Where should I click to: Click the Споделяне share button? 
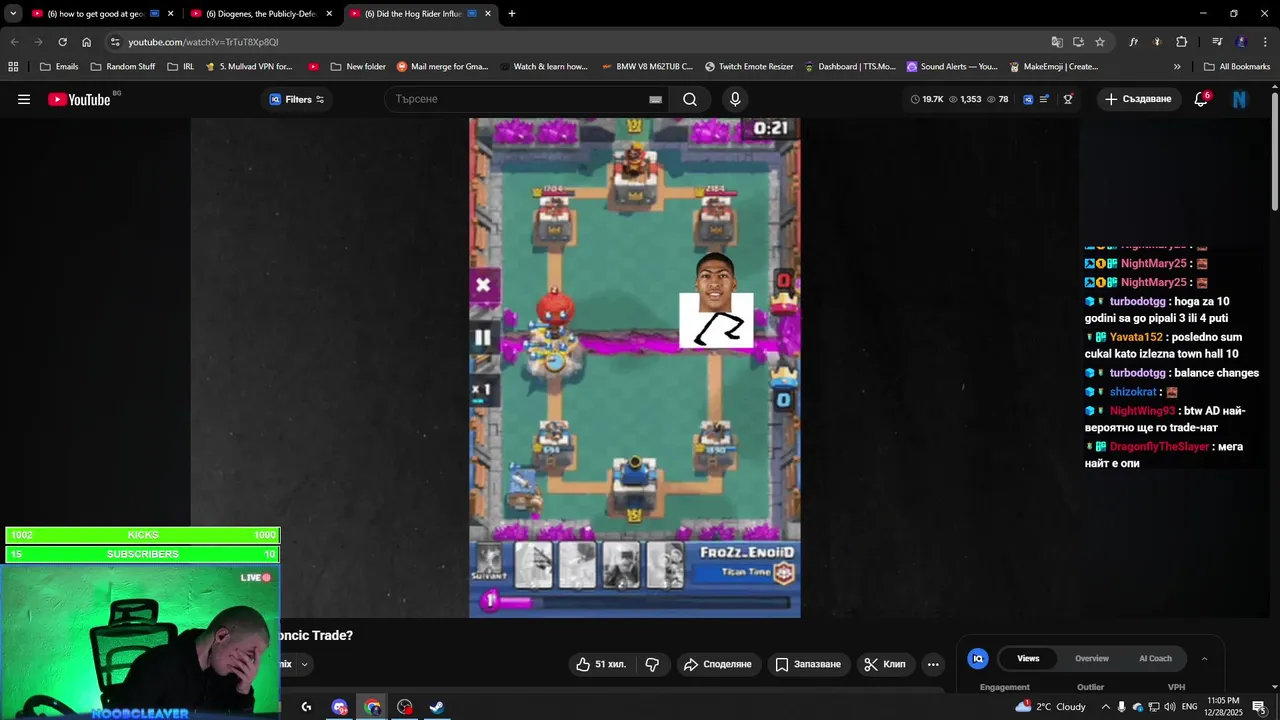point(717,664)
